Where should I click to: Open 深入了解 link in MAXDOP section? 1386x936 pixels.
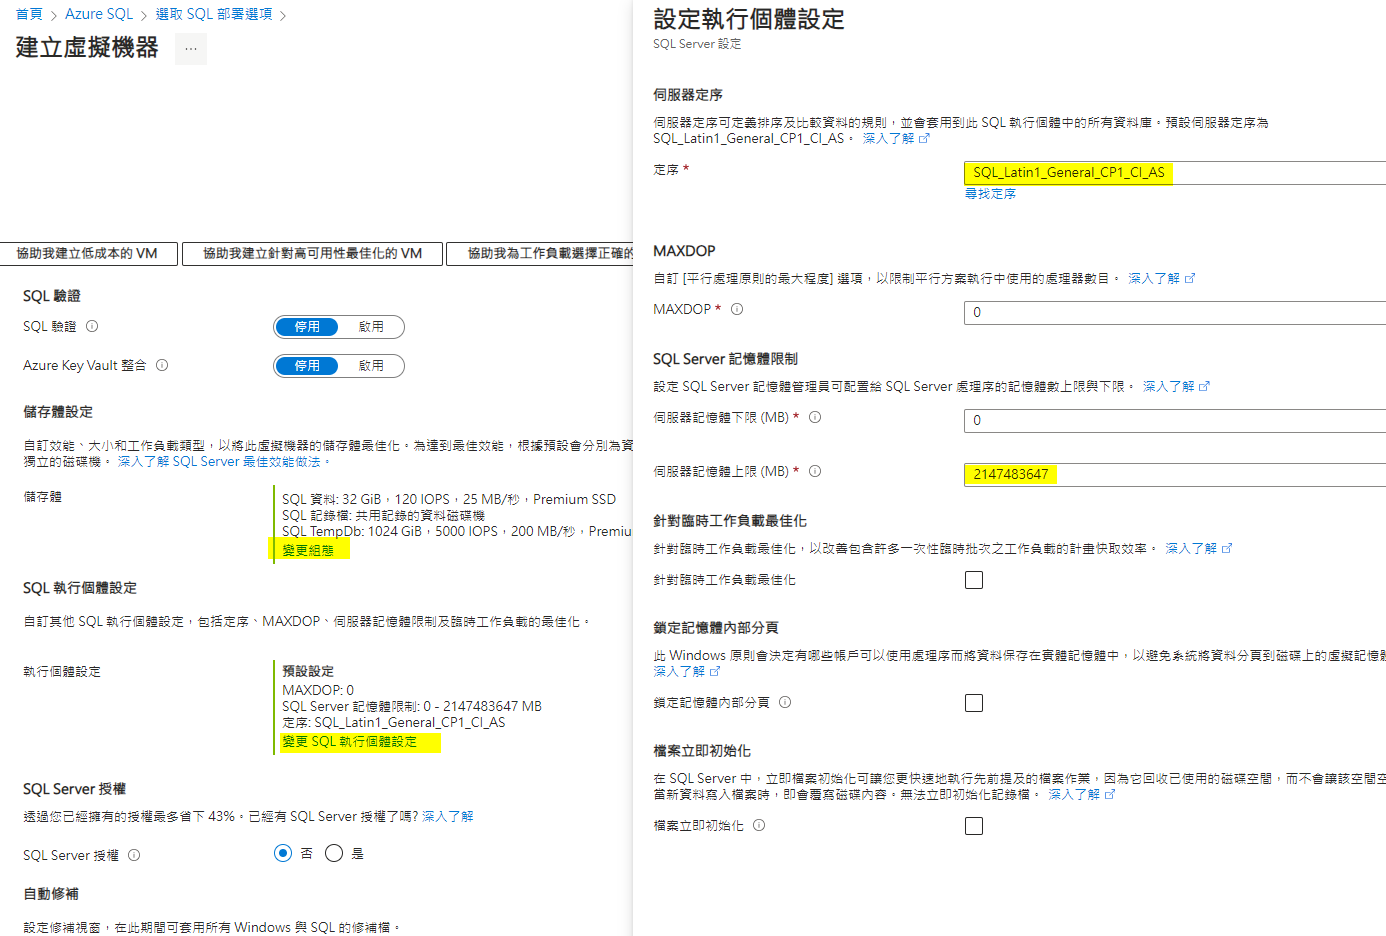(1162, 279)
